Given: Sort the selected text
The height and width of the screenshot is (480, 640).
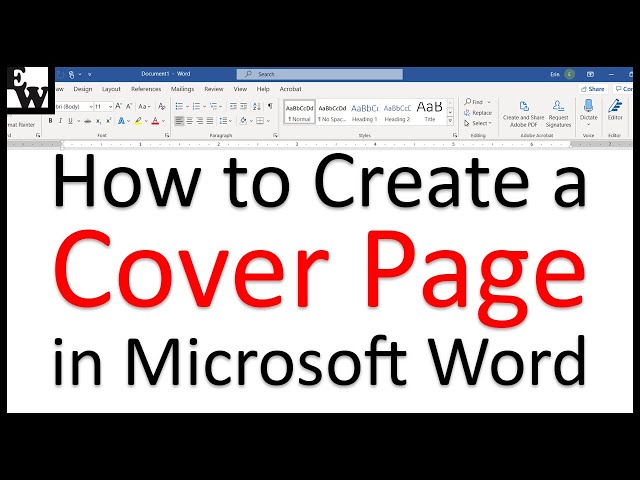Looking at the screenshot, I should pyautogui.click(x=256, y=107).
